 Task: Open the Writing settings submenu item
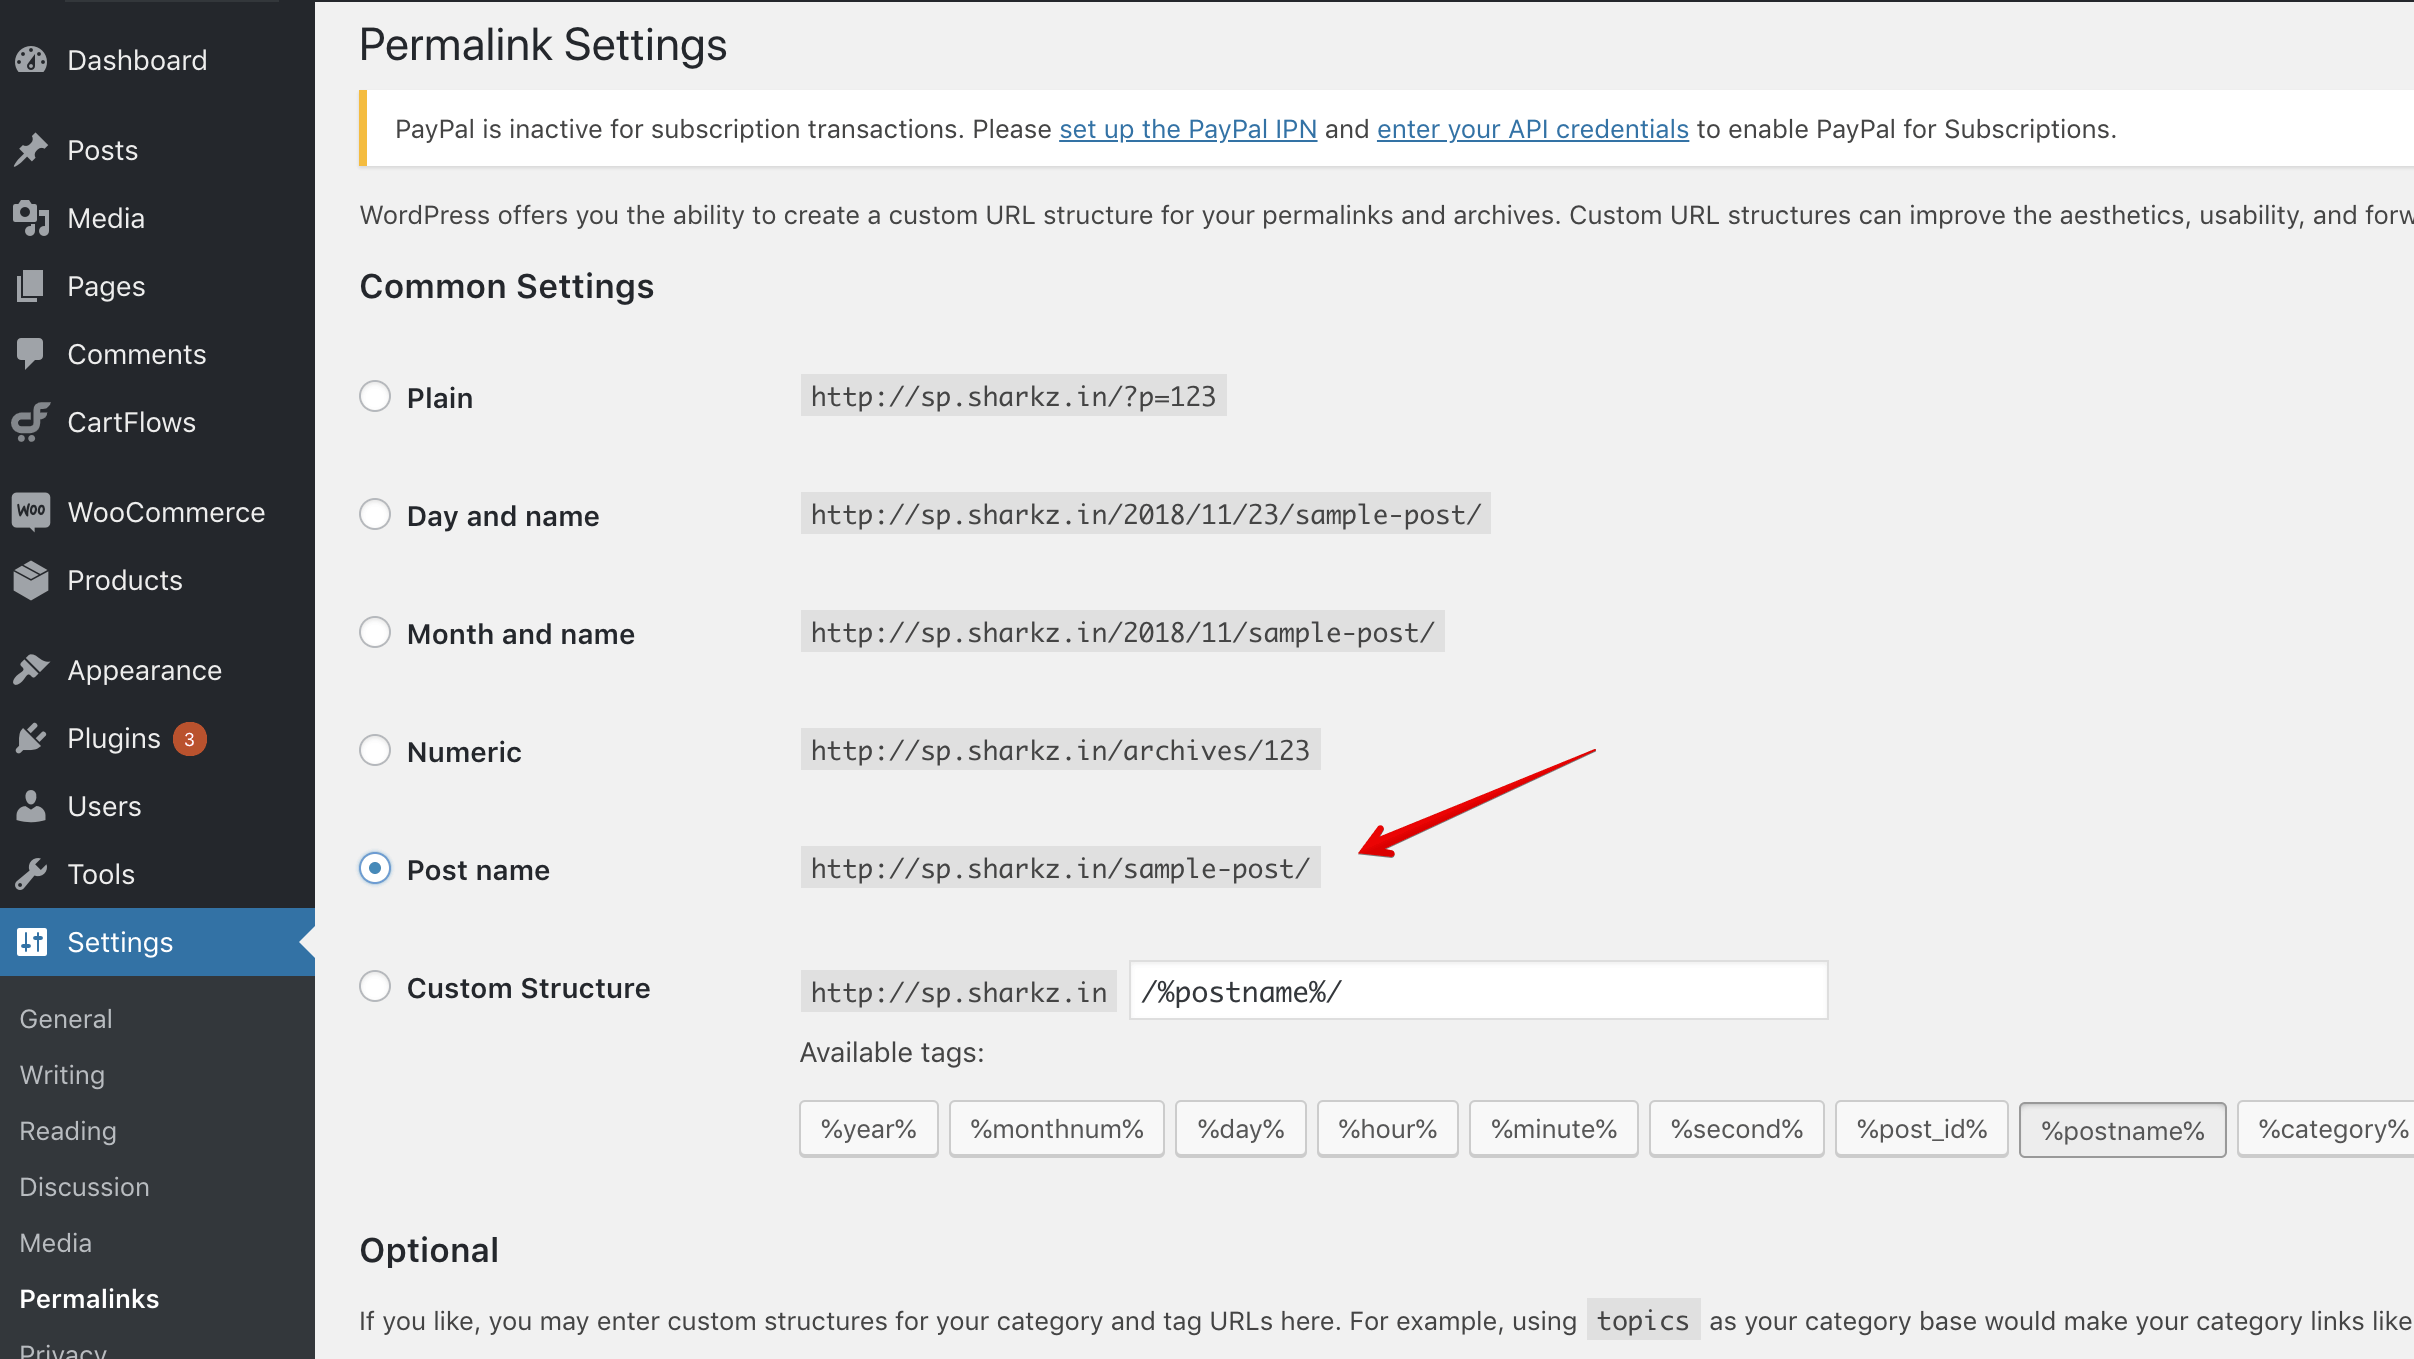[x=62, y=1075]
